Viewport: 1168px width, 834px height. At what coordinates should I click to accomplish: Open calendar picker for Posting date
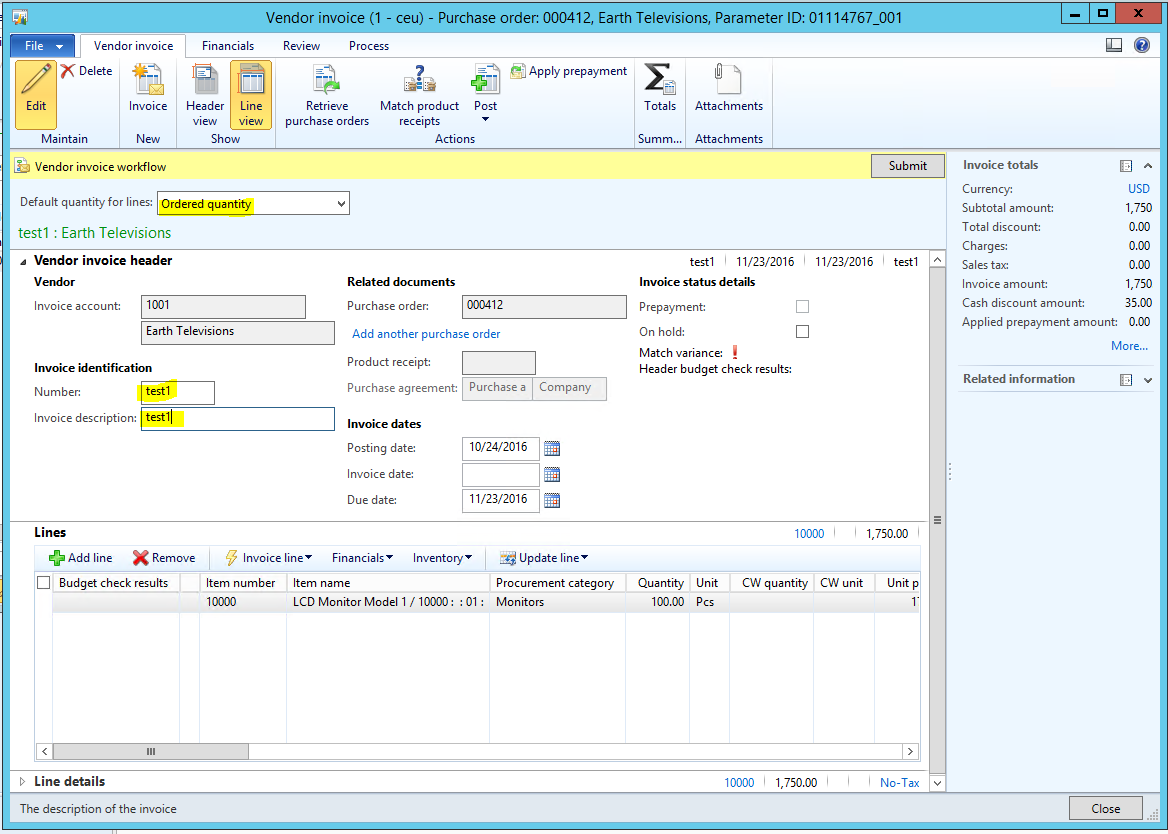pos(552,448)
